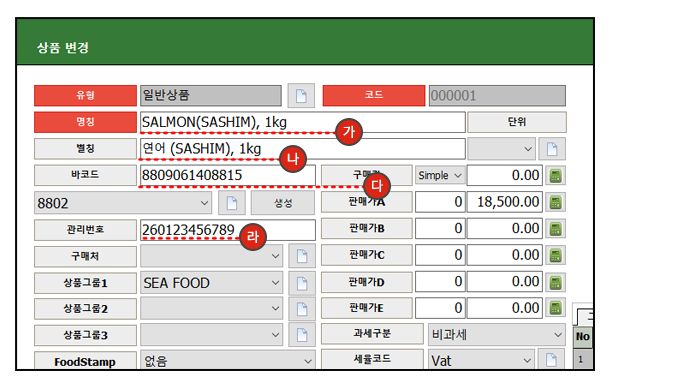Click the document icon next to SEA FOOD

pos(301,283)
